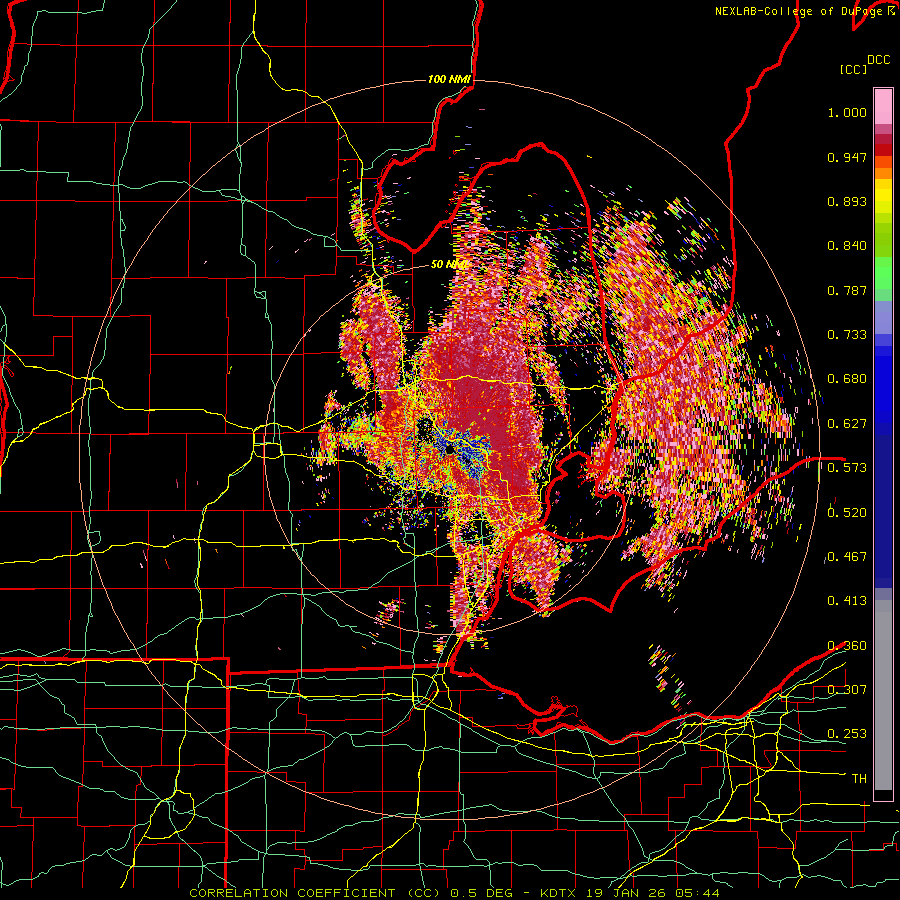Click the 0.413 colorbar value label

847,600
